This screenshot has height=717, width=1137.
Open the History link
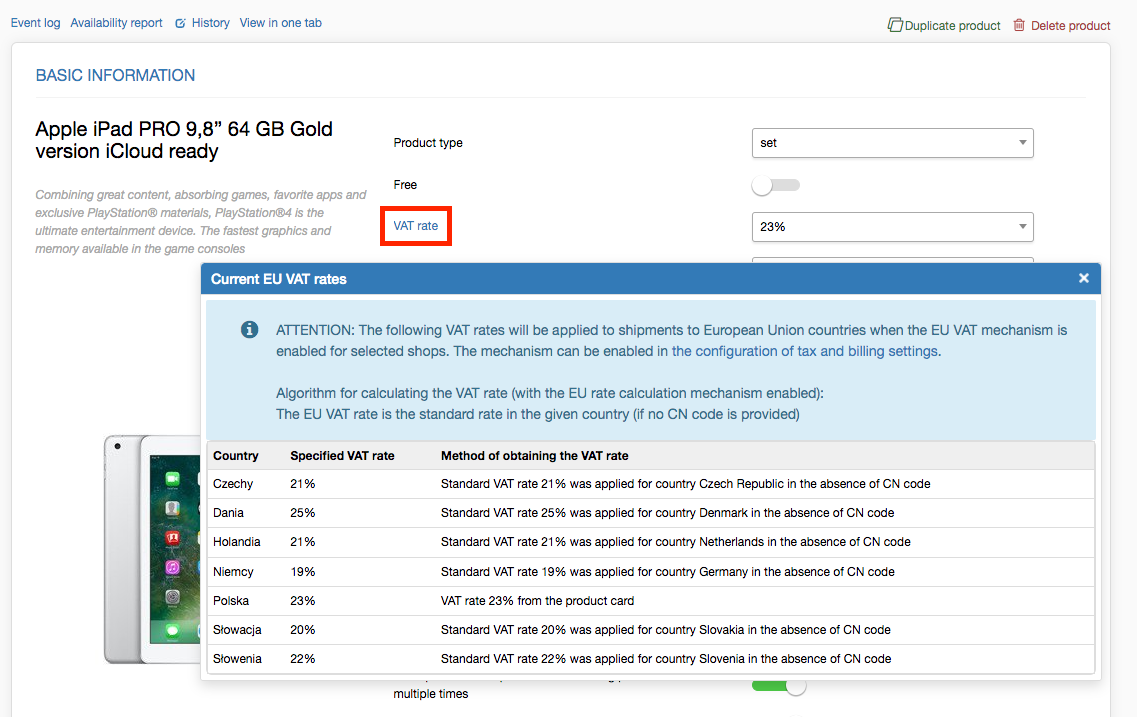coord(210,23)
